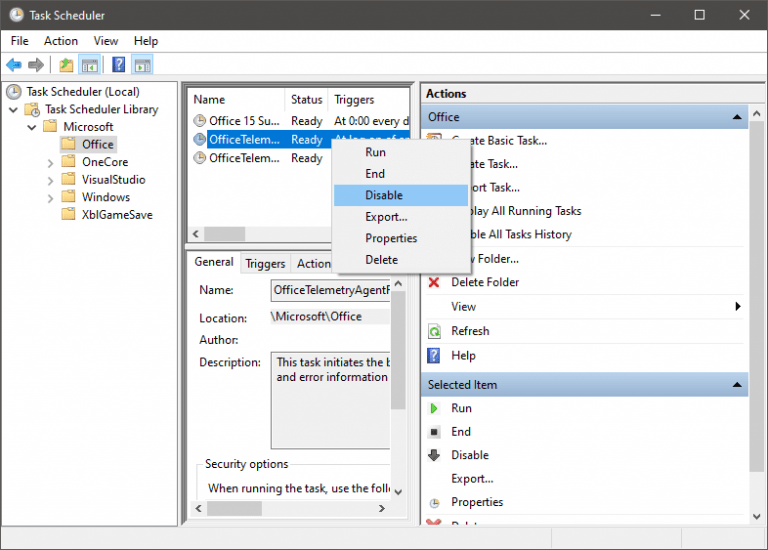The width and height of the screenshot is (768, 550).
Task: Collapse the Office section in Actions pane
Action: coord(738,117)
